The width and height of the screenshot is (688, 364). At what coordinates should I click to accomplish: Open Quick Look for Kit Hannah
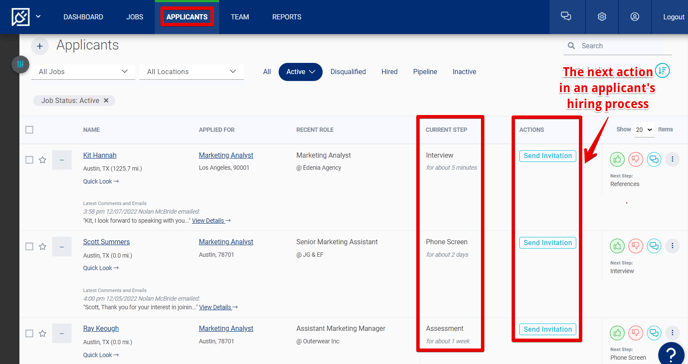(101, 182)
